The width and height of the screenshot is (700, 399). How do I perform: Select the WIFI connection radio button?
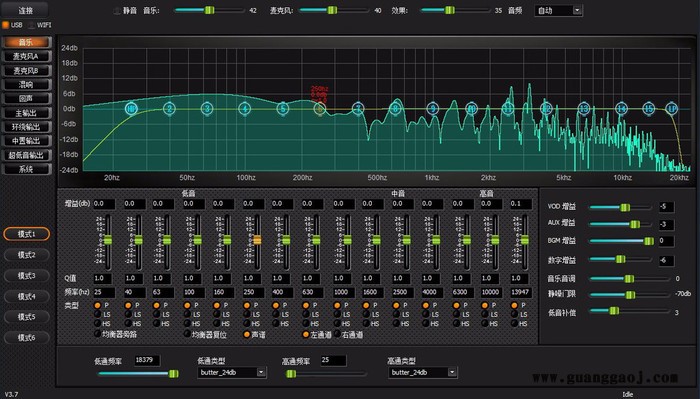tap(32, 25)
